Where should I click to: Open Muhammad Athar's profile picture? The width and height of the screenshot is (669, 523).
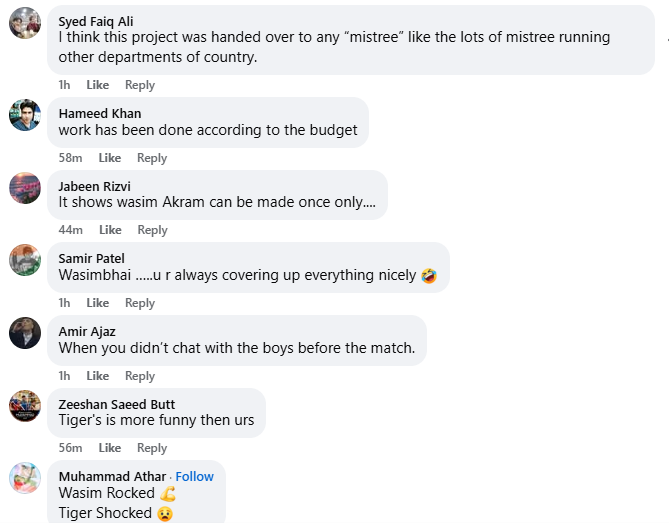pyautogui.click(x=25, y=478)
